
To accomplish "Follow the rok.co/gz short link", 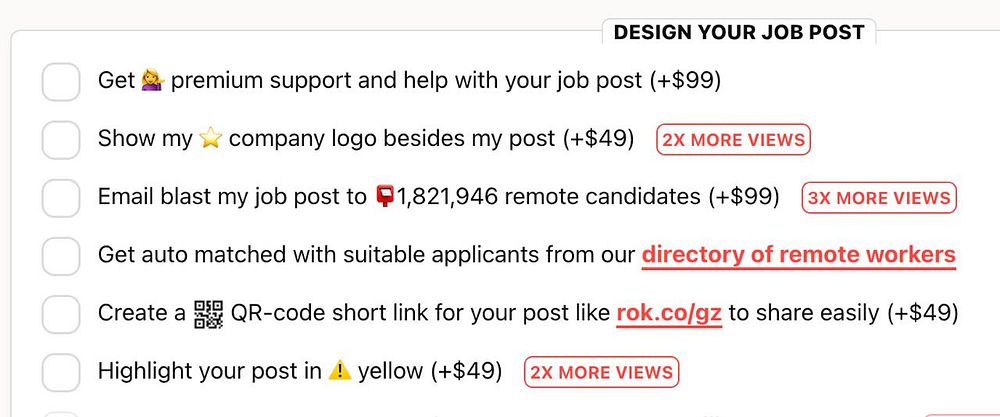I will [669, 313].
